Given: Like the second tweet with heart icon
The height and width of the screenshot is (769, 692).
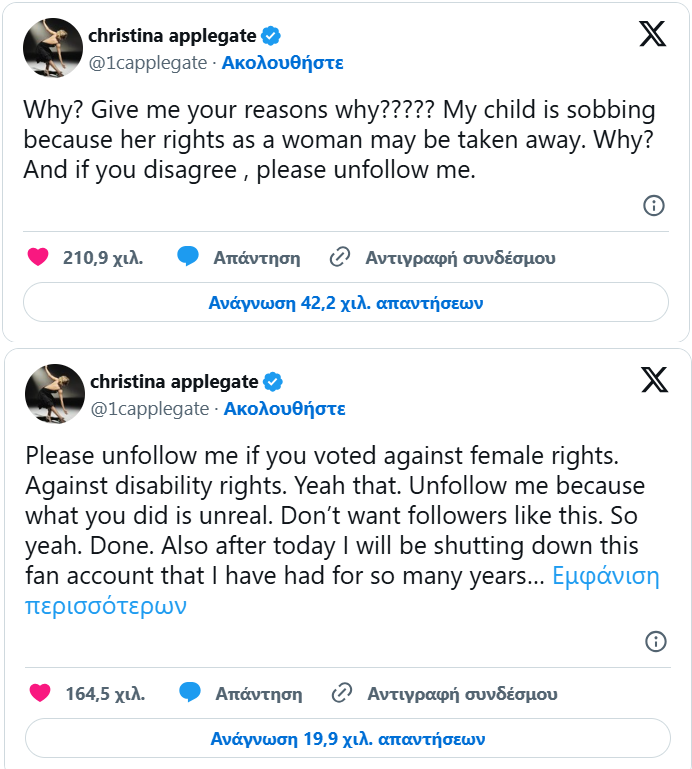Looking at the screenshot, I should coord(40,693).
